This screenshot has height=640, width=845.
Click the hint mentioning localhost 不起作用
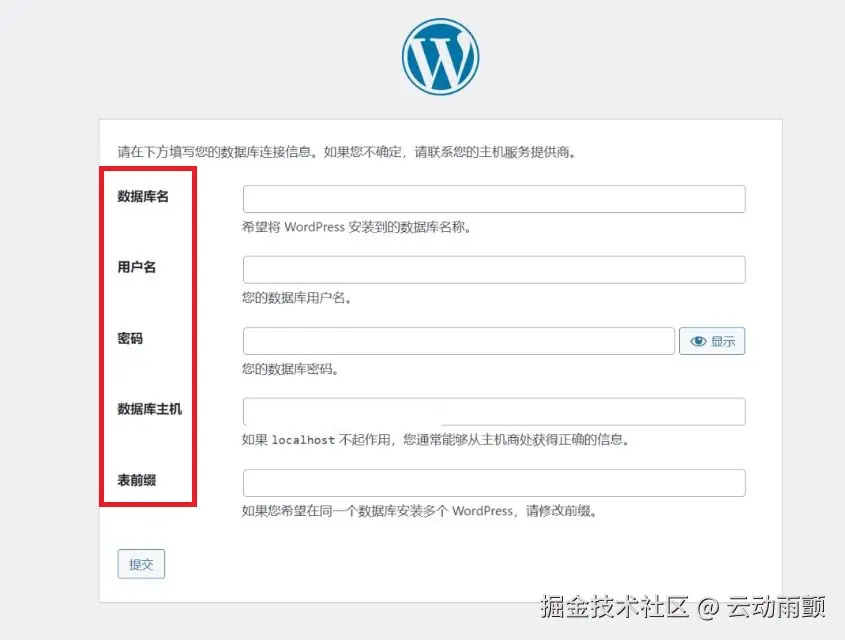[x=435, y=440]
